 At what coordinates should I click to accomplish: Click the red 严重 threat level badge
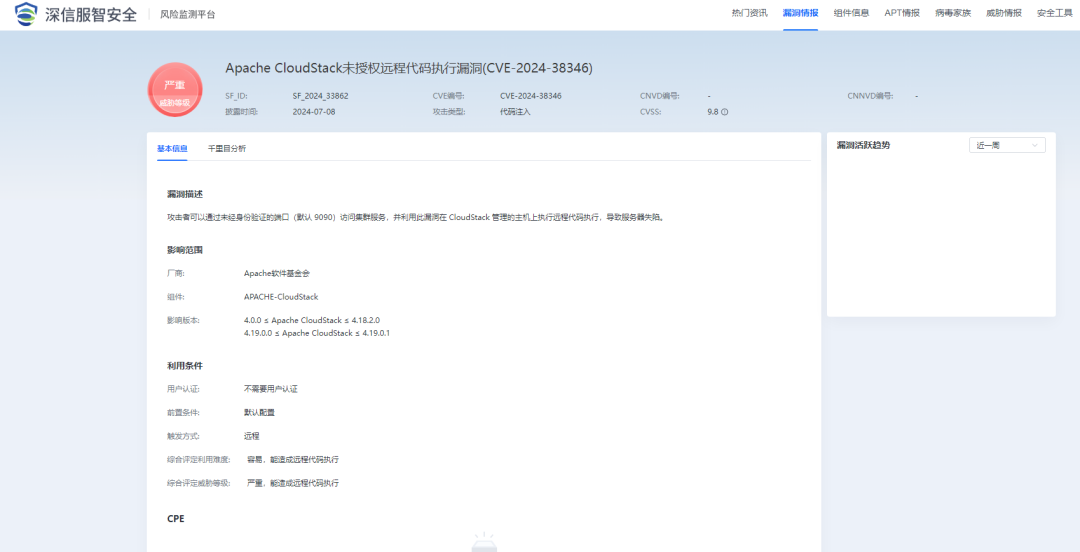pos(175,90)
